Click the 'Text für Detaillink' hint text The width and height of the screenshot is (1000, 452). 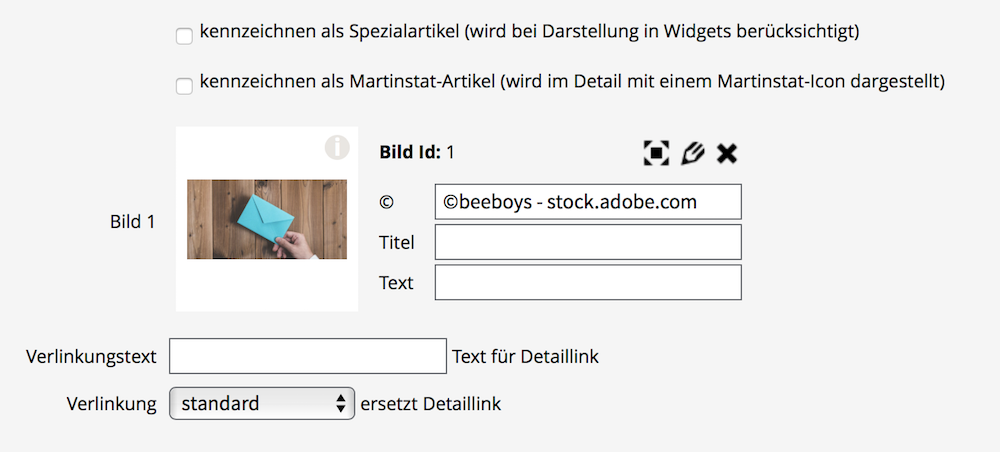point(525,356)
